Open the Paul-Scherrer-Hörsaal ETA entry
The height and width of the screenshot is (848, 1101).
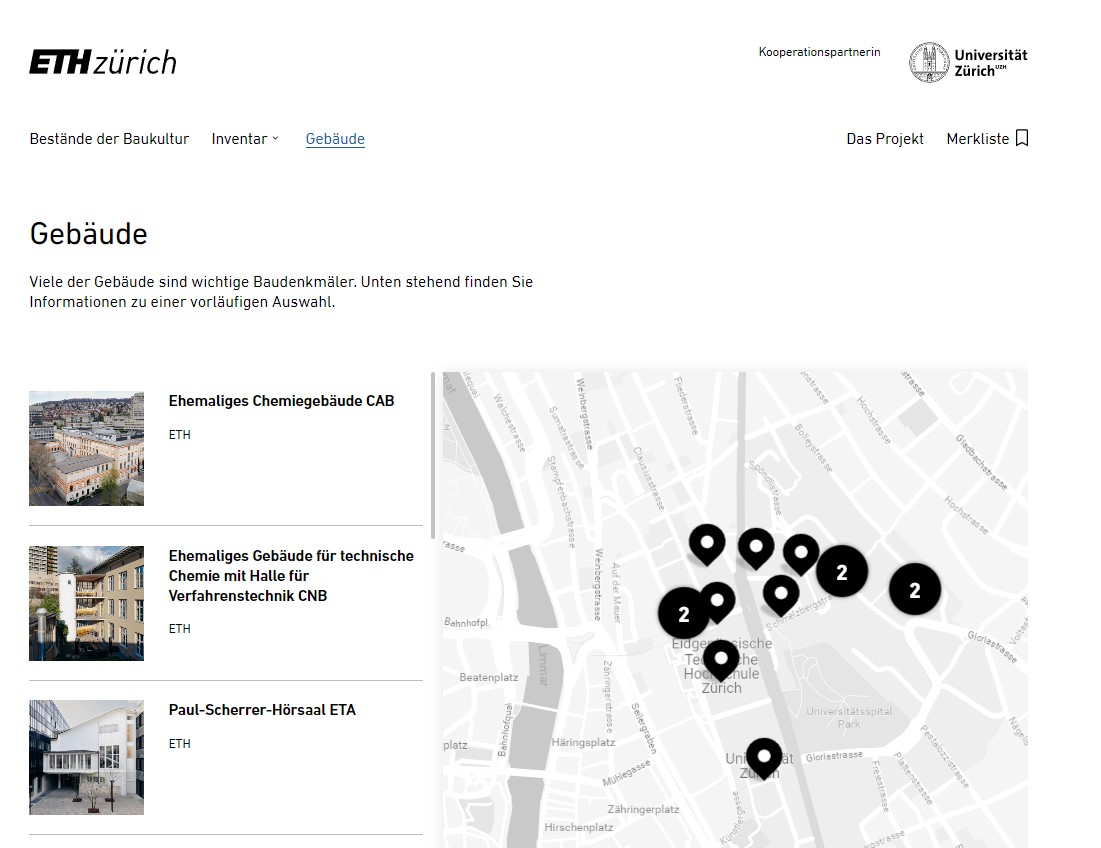click(x=262, y=710)
